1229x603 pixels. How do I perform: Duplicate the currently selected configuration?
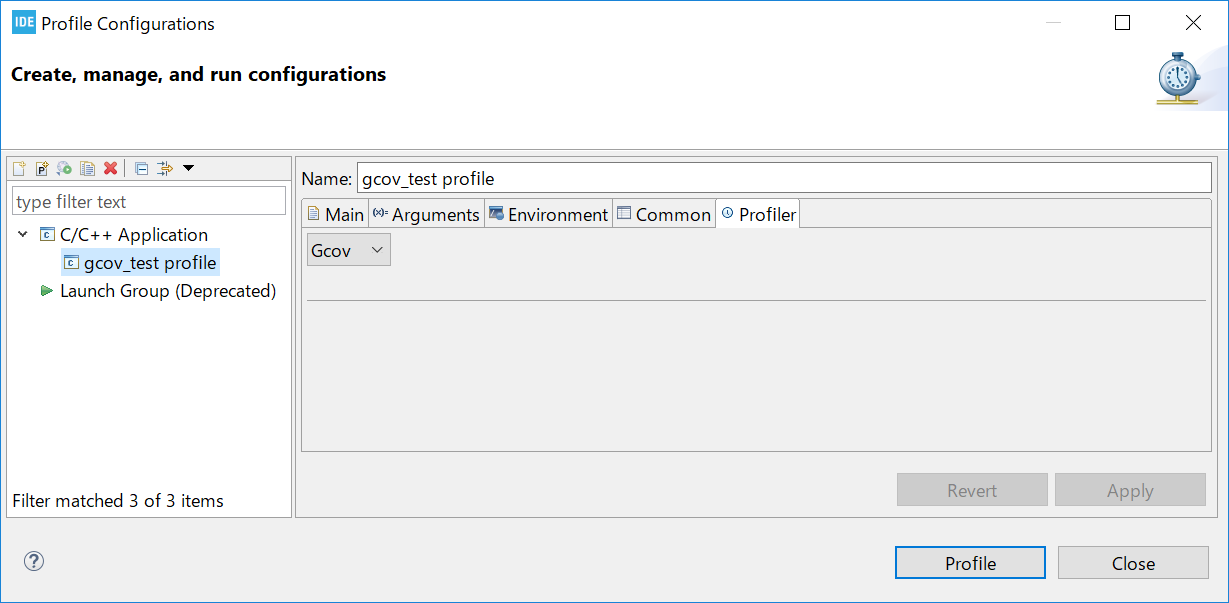click(87, 168)
